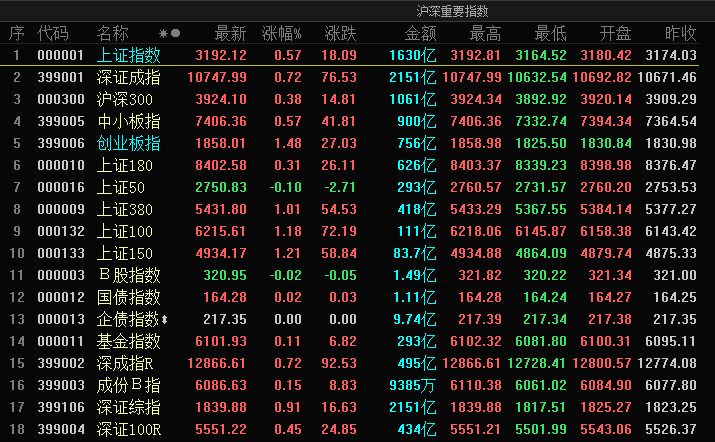Sort by the 最高 column header

(485, 33)
